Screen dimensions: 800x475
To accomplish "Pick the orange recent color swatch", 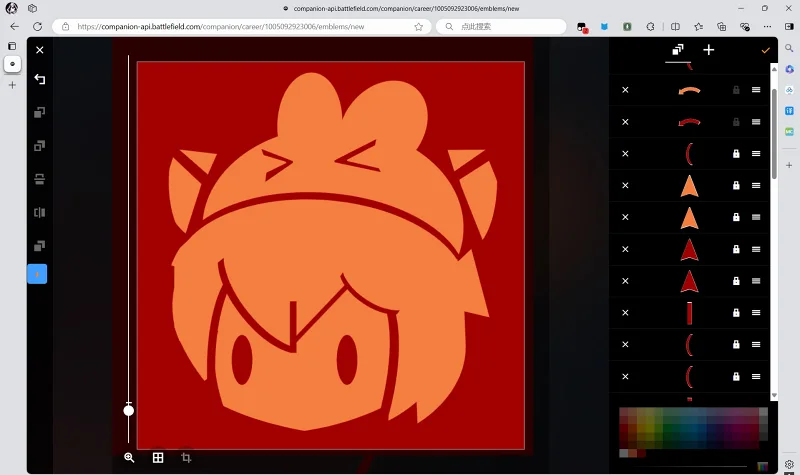I will pyautogui.click(x=633, y=453).
